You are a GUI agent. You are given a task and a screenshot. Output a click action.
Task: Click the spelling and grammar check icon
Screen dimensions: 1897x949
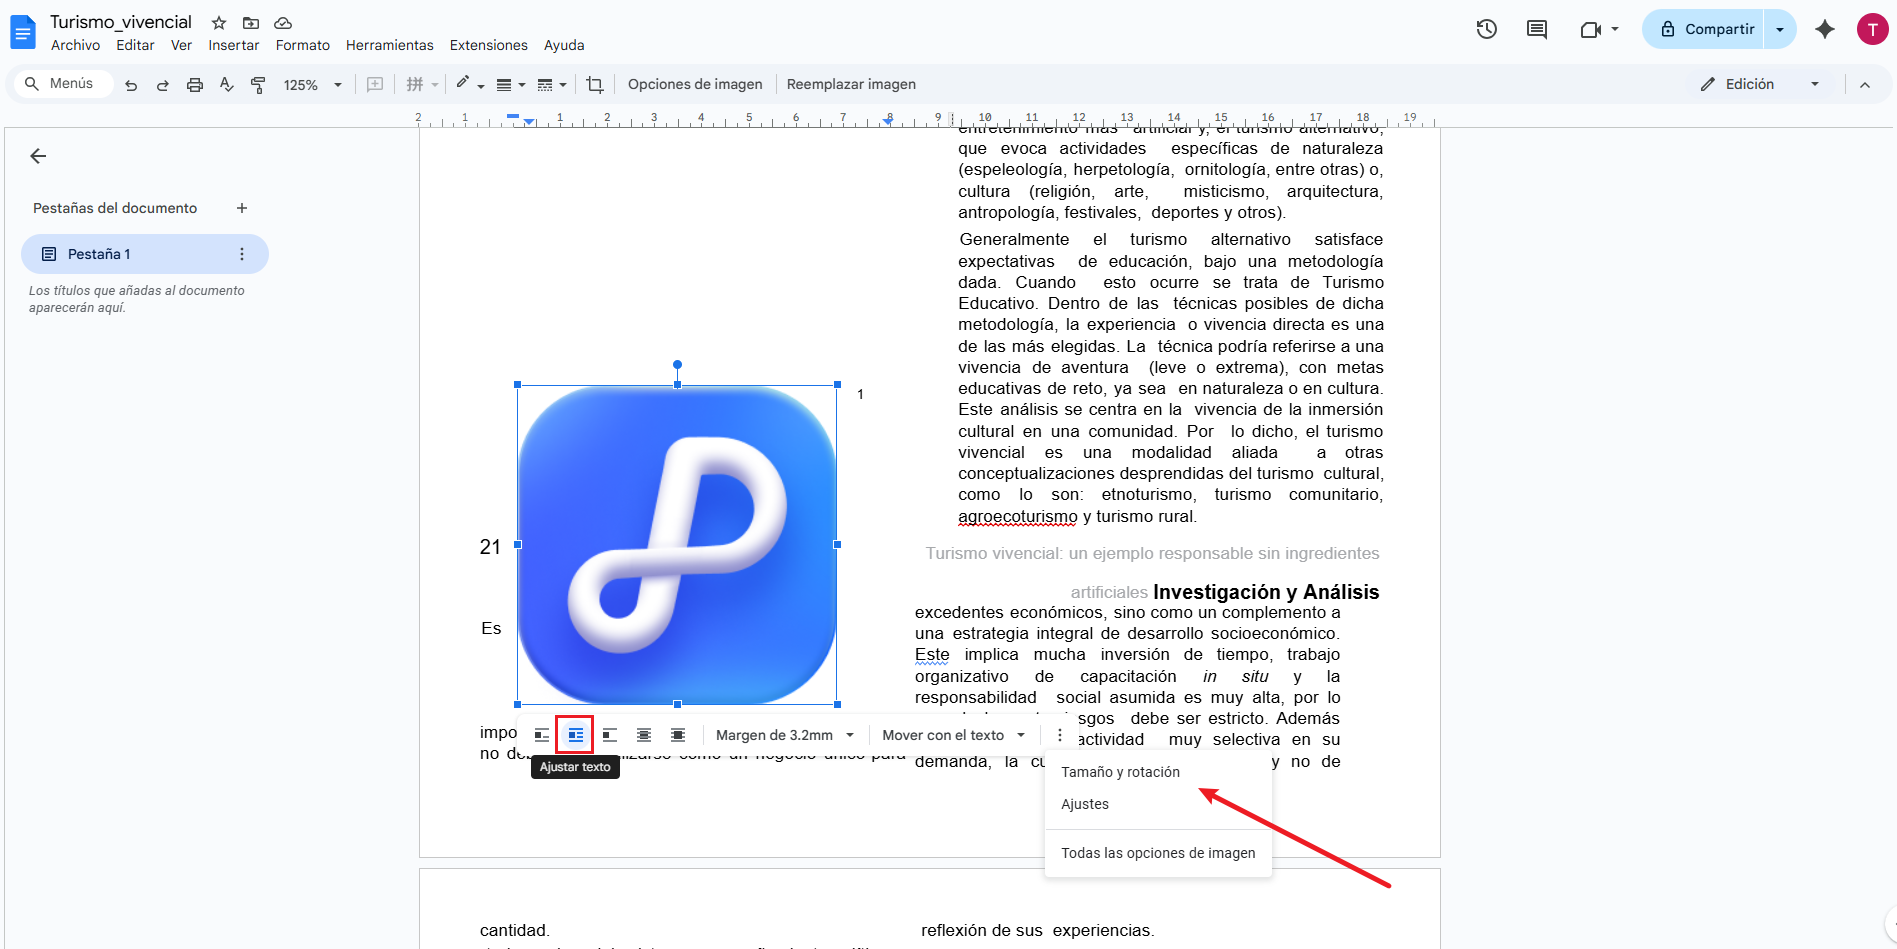tap(227, 85)
